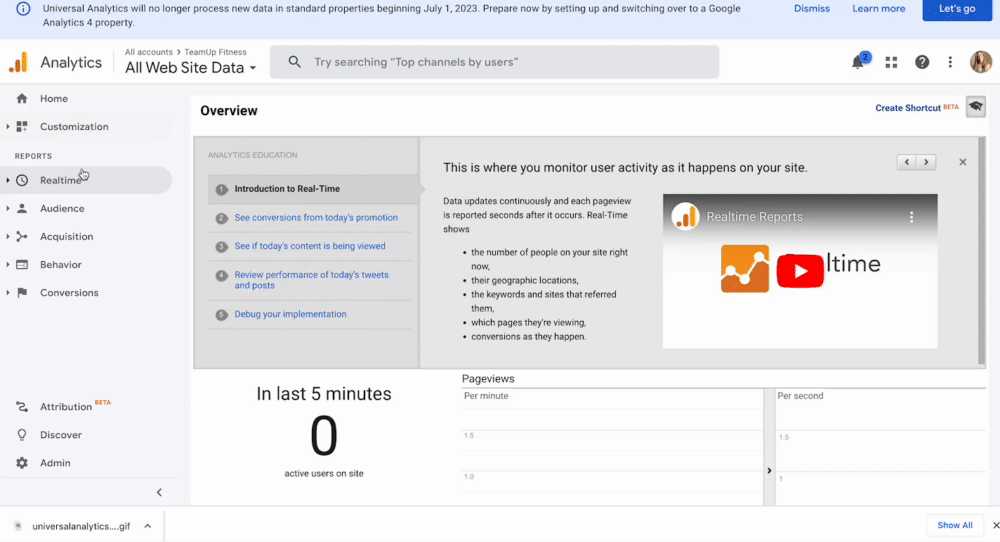Play the Realtime Reports YouTube video

[x=799, y=271]
